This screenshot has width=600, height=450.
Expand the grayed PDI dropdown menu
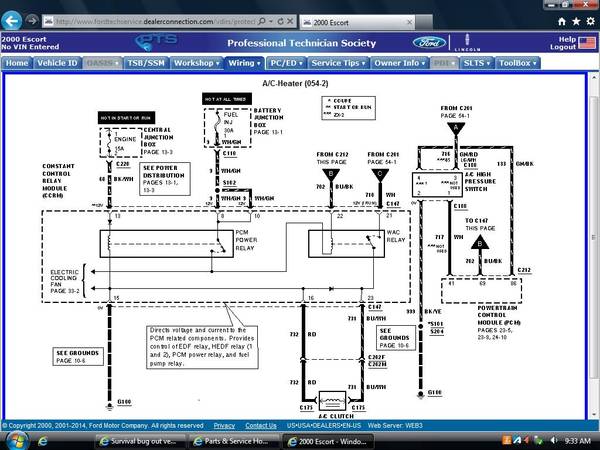click(444, 63)
